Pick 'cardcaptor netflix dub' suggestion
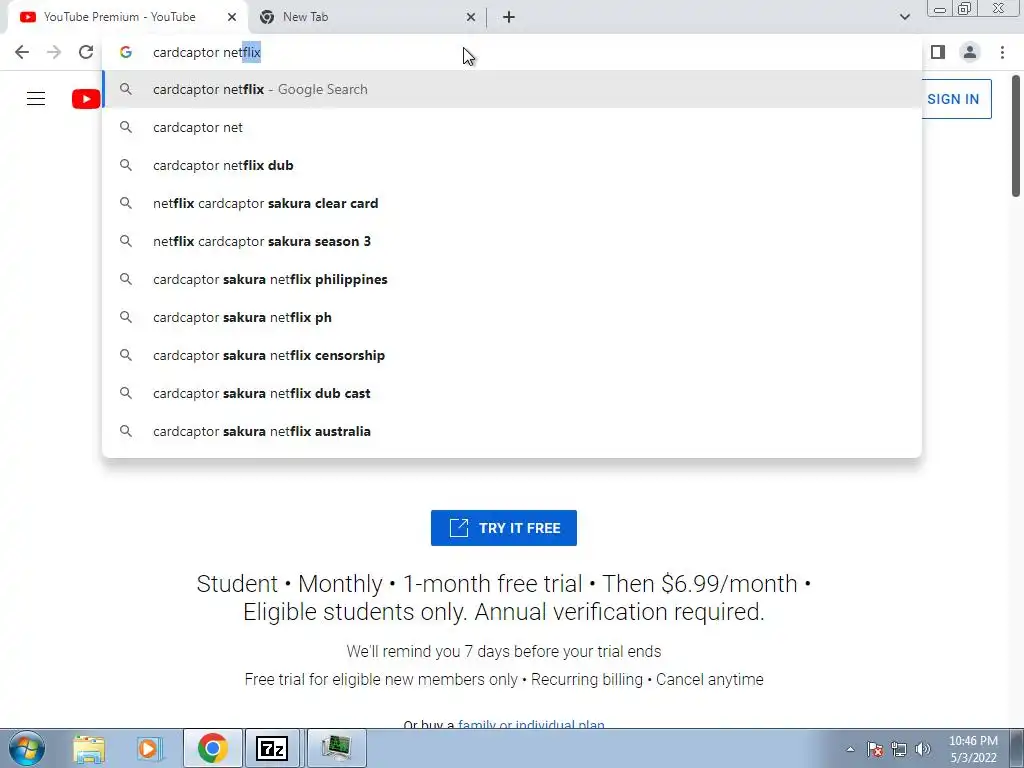The image size is (1024, 768). tap(512, 165)
